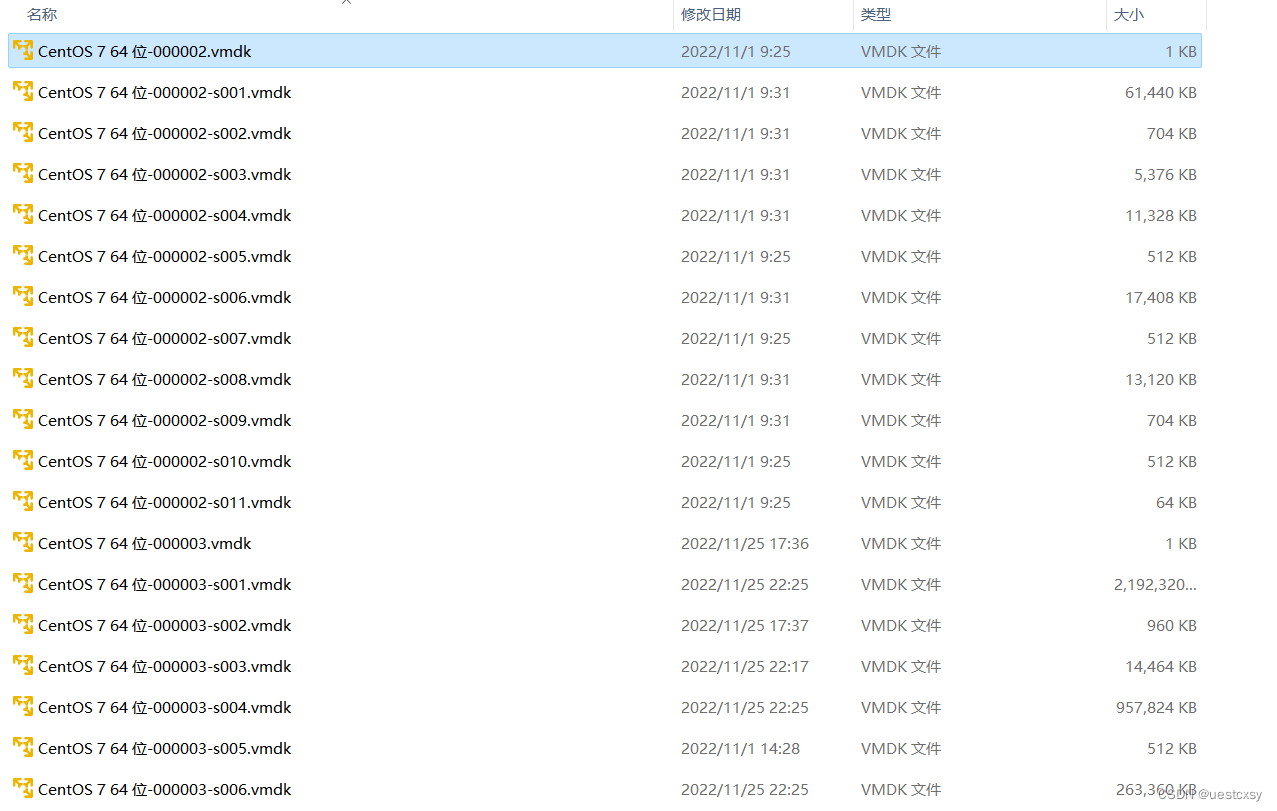This screenshot has width=1277, height=811.
Task: Select file name CentOS 7 64 位-000002-s011.vmdk
Action: point(165,502)
